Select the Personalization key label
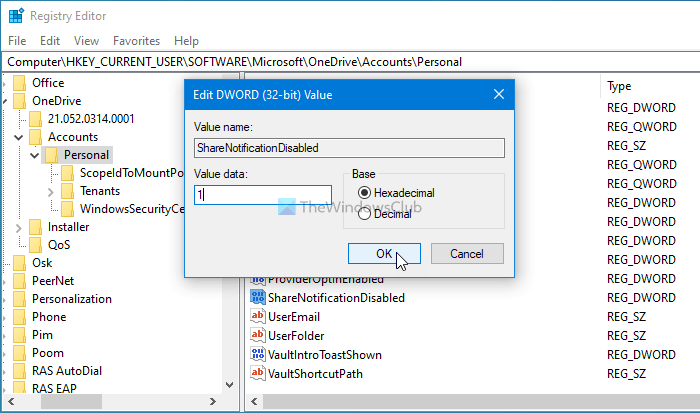This screenshot has width=700, height=413. (x=72, y=299)
